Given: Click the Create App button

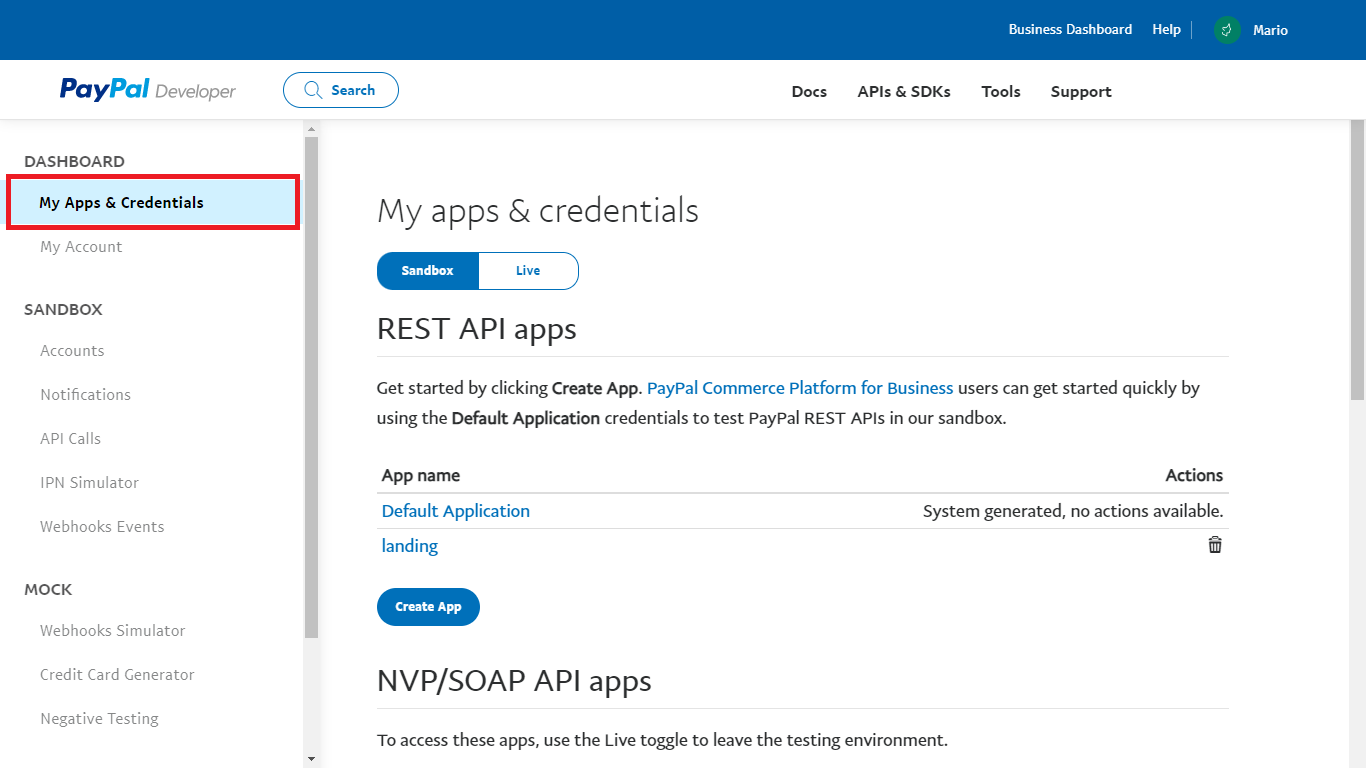Looking at the screenshot, I should (x=428, y=607).
